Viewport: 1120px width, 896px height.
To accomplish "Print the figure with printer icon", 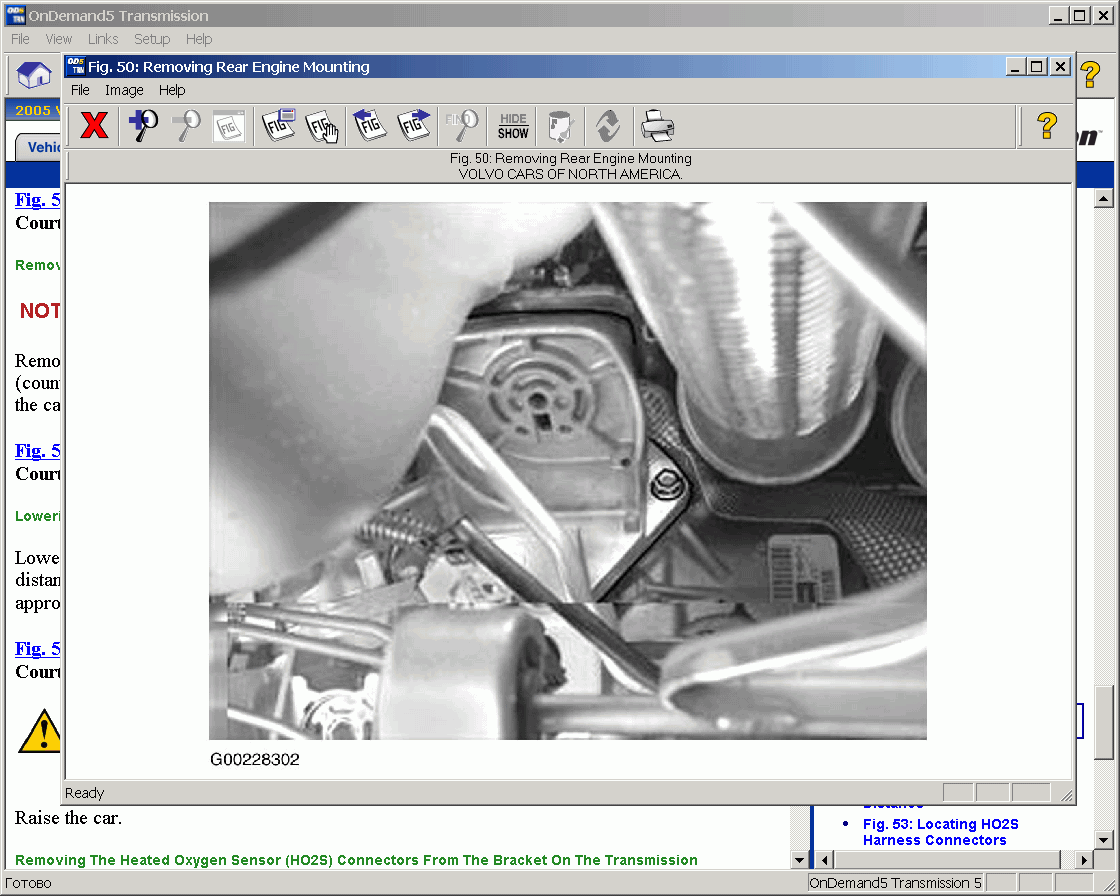I will [656, 126].
